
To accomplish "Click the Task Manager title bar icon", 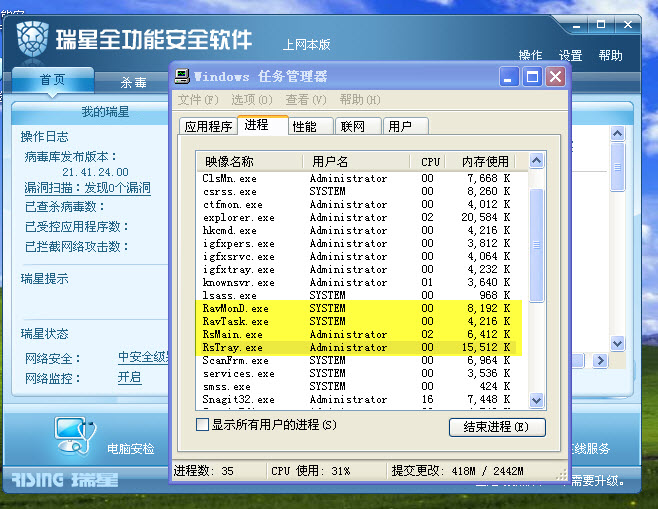I will click(182, 76).
